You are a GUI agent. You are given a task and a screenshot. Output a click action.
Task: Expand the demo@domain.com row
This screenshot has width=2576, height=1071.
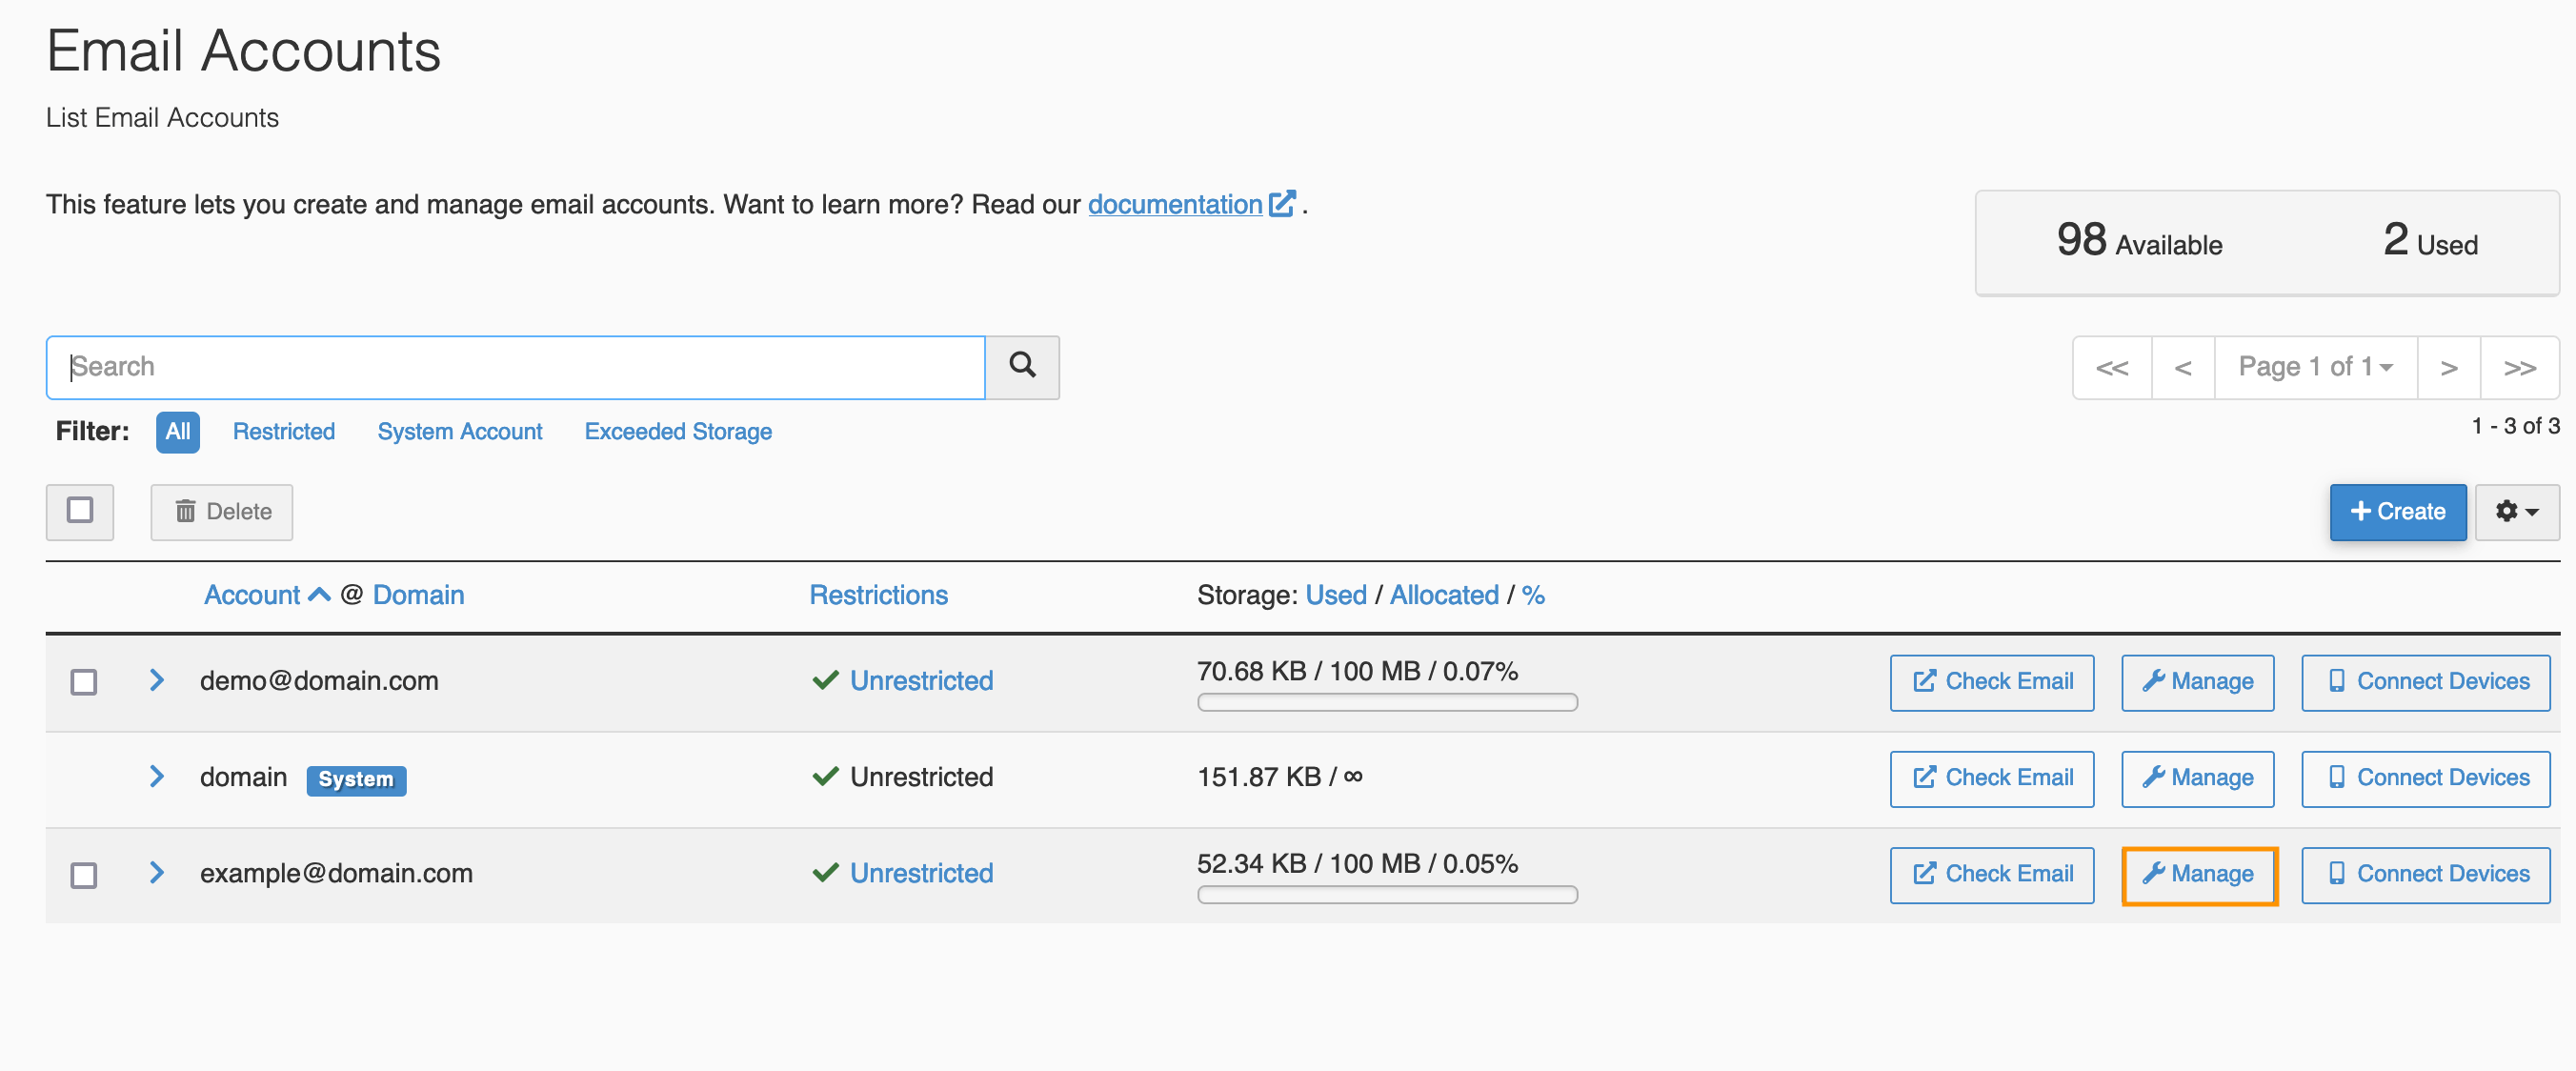(157, 680)
